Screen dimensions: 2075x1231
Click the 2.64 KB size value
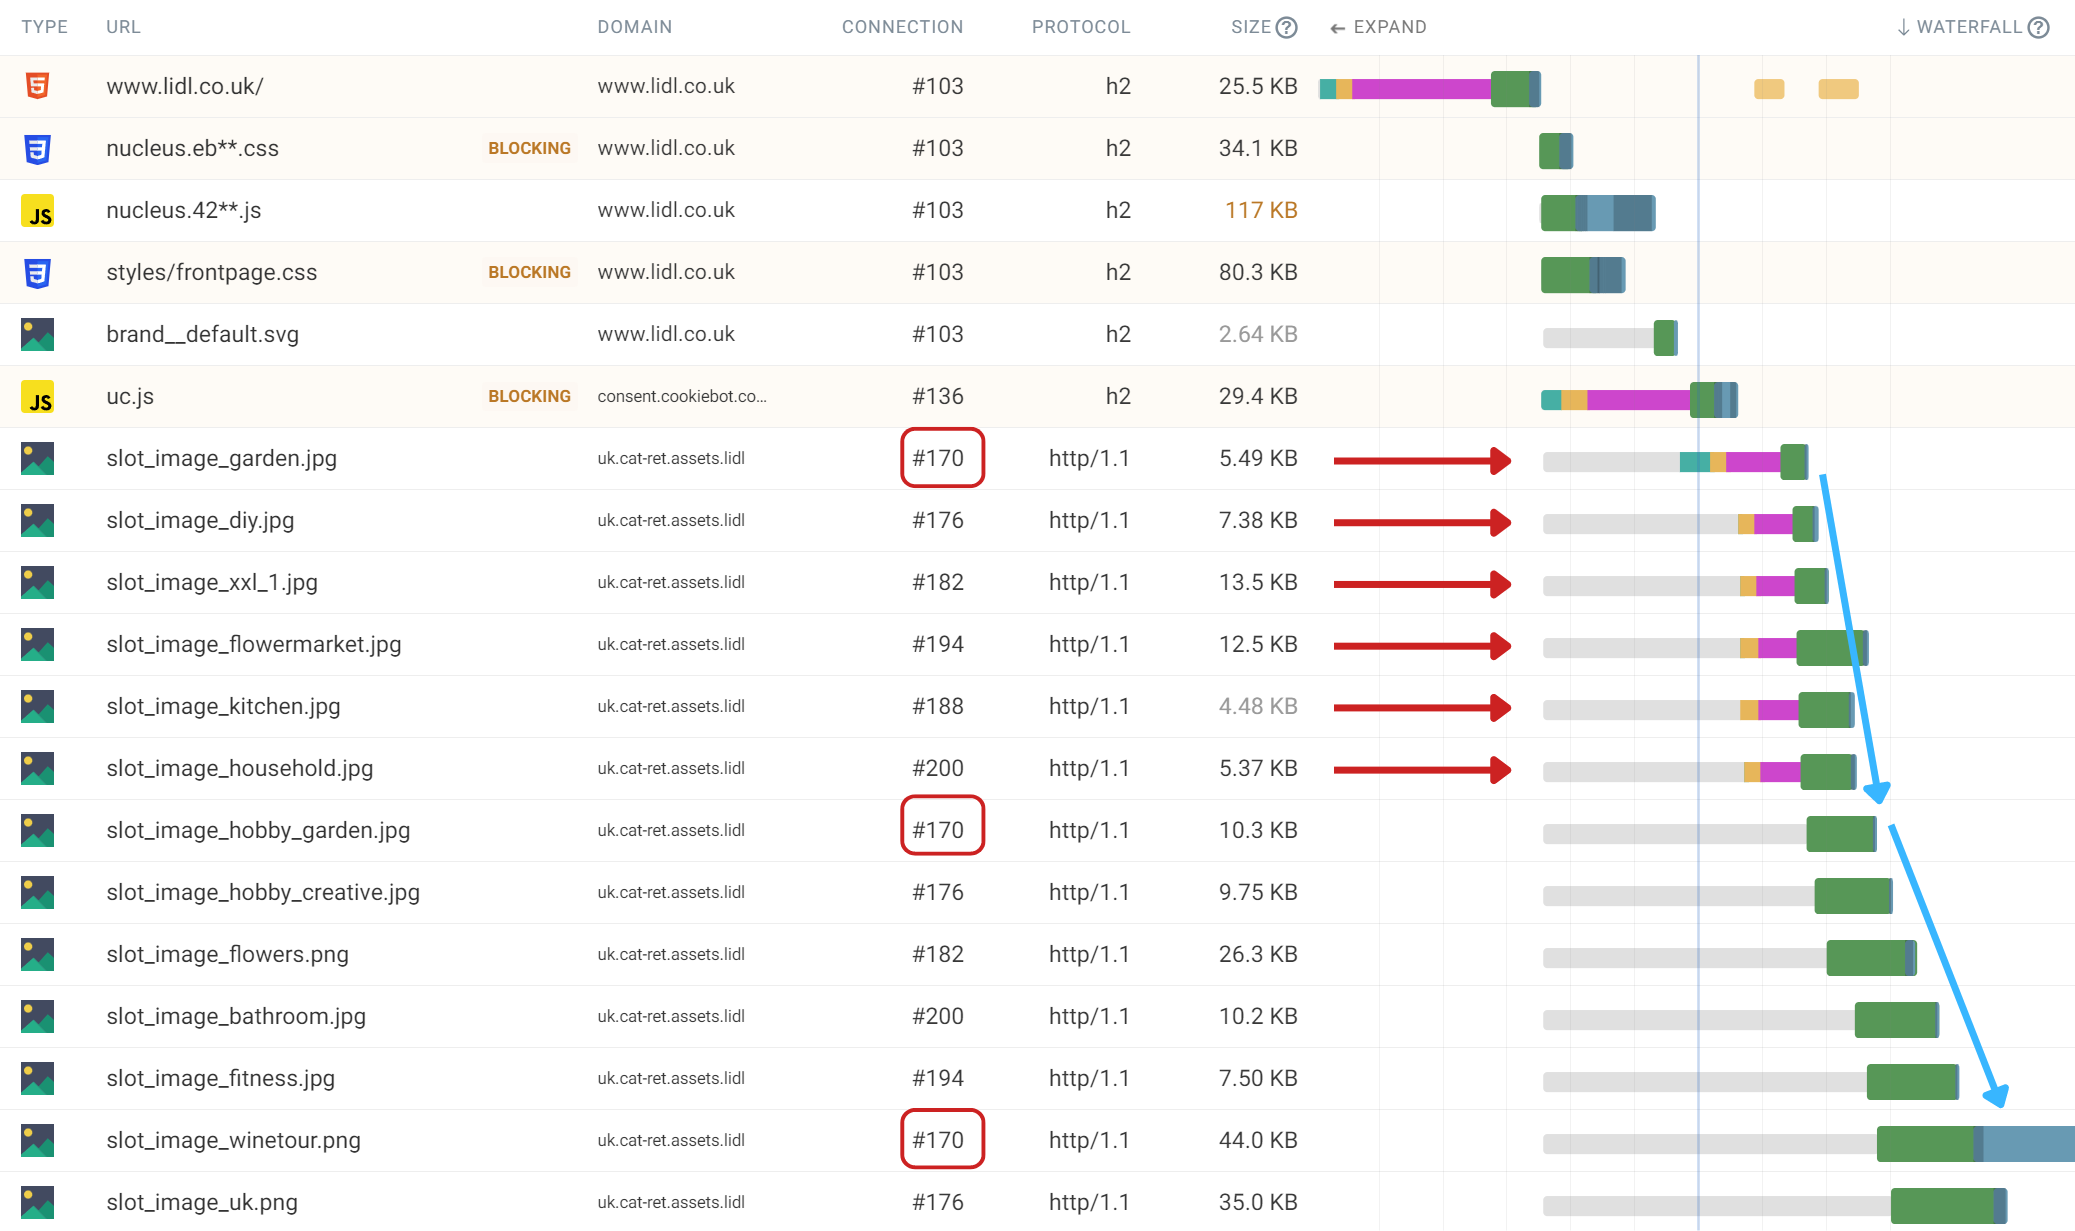1258,334
